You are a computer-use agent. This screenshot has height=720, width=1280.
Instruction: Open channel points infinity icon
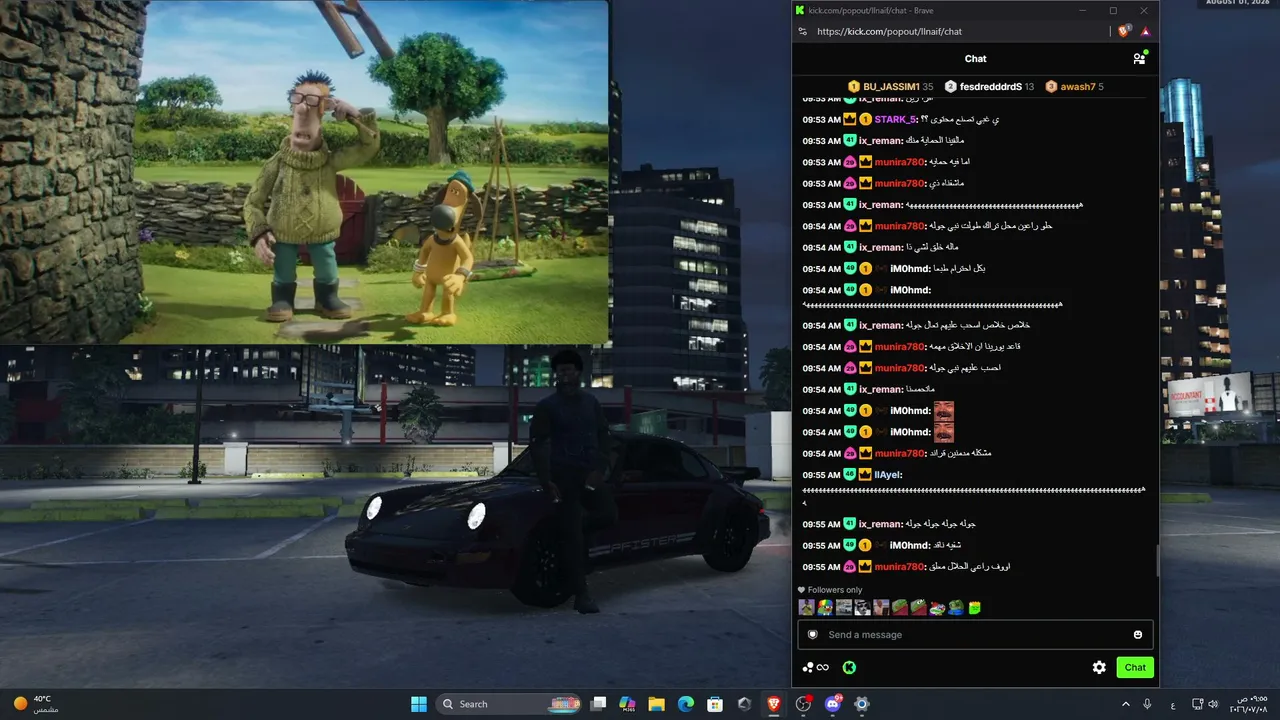pos(815,667)
